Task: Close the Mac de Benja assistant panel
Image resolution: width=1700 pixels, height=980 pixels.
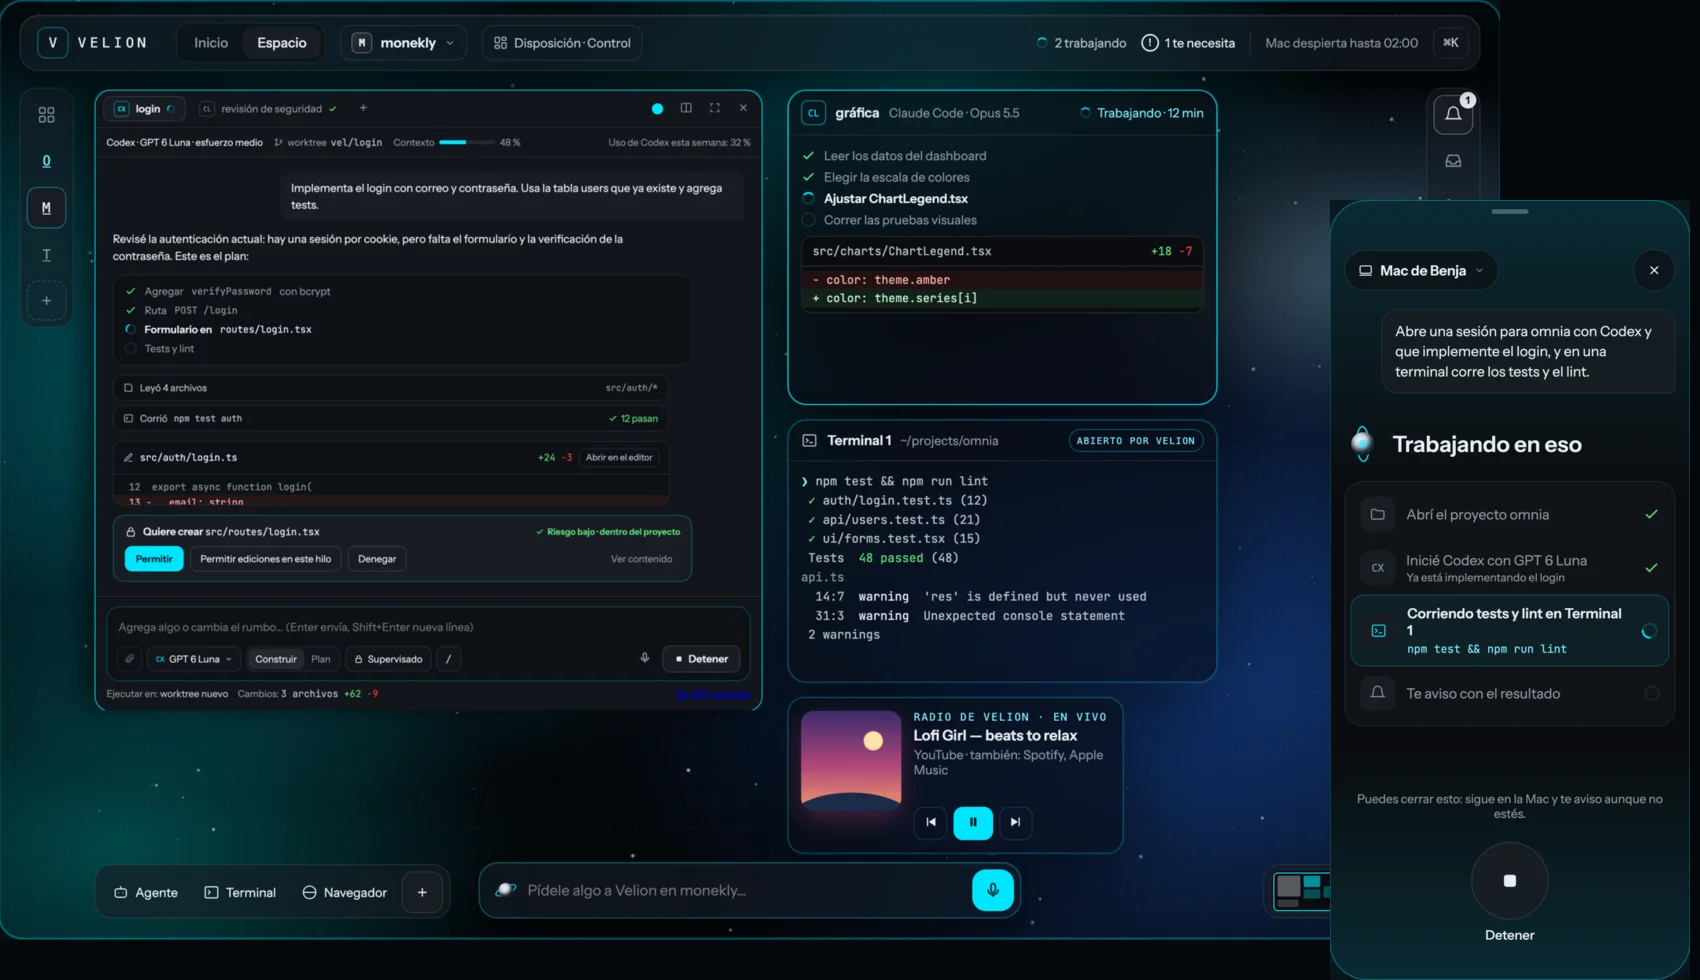Action: [1654, 270]
